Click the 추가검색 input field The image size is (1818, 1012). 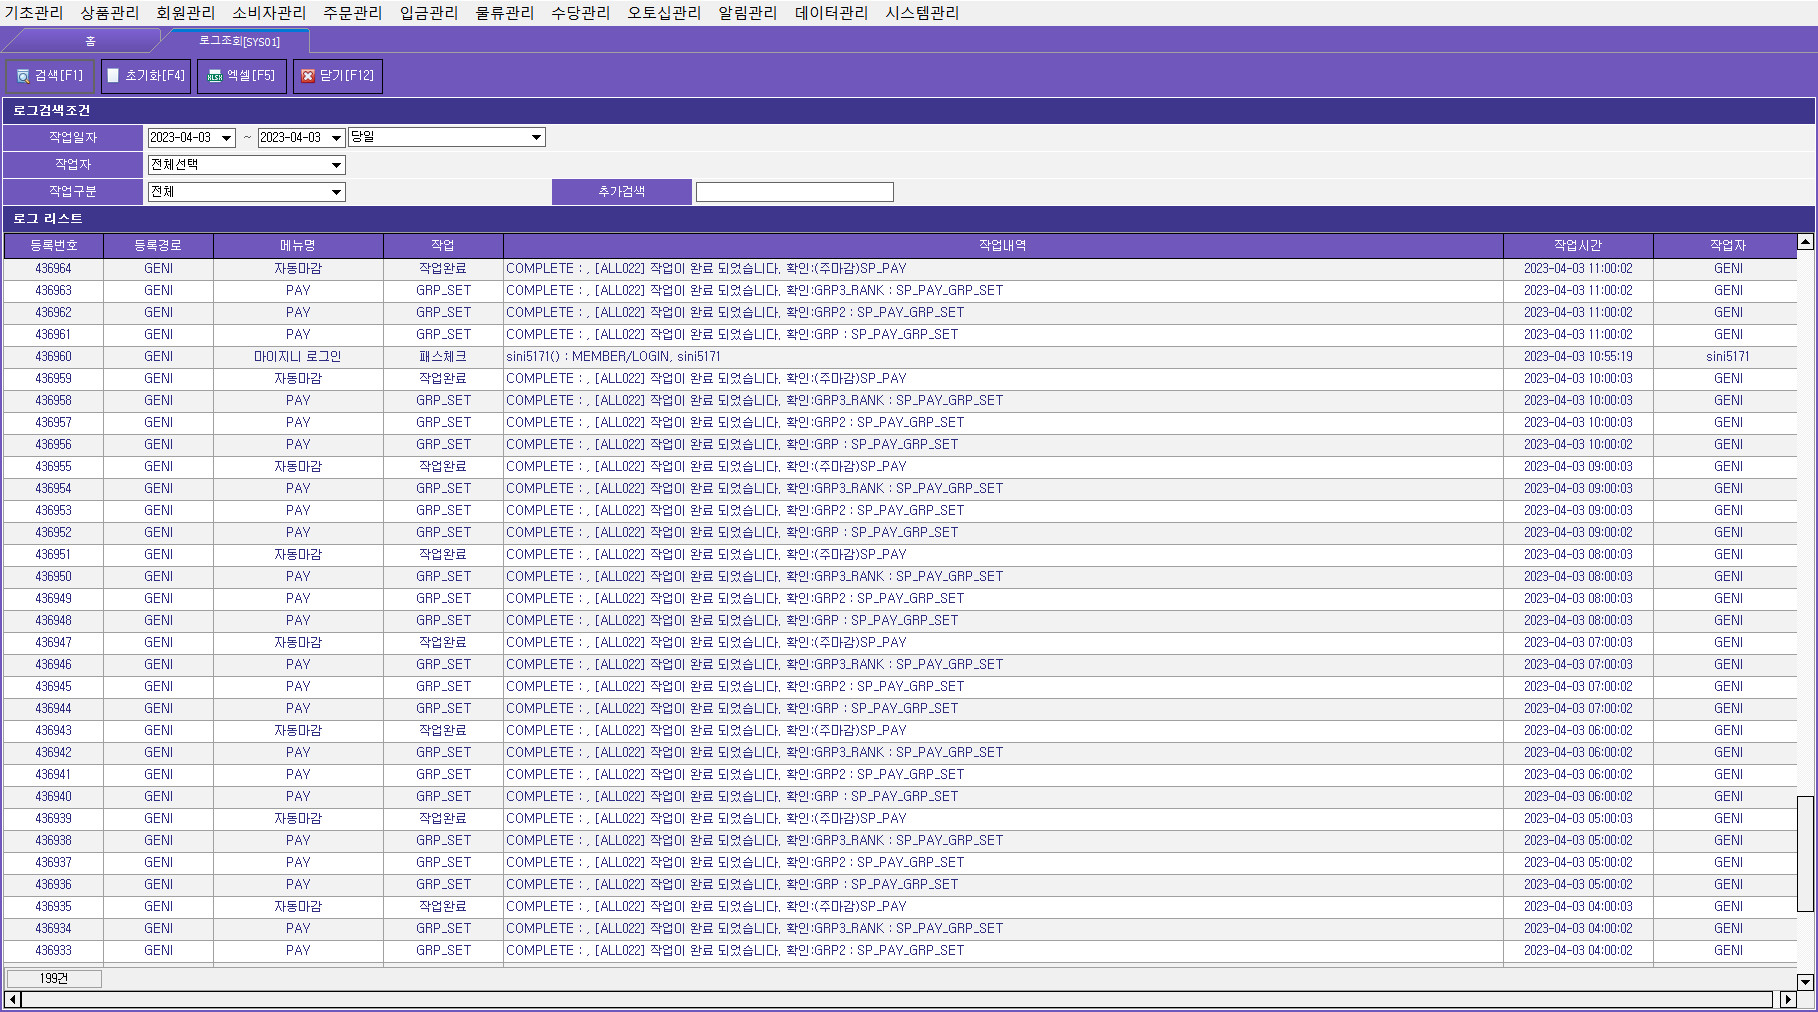click(794, 192)
